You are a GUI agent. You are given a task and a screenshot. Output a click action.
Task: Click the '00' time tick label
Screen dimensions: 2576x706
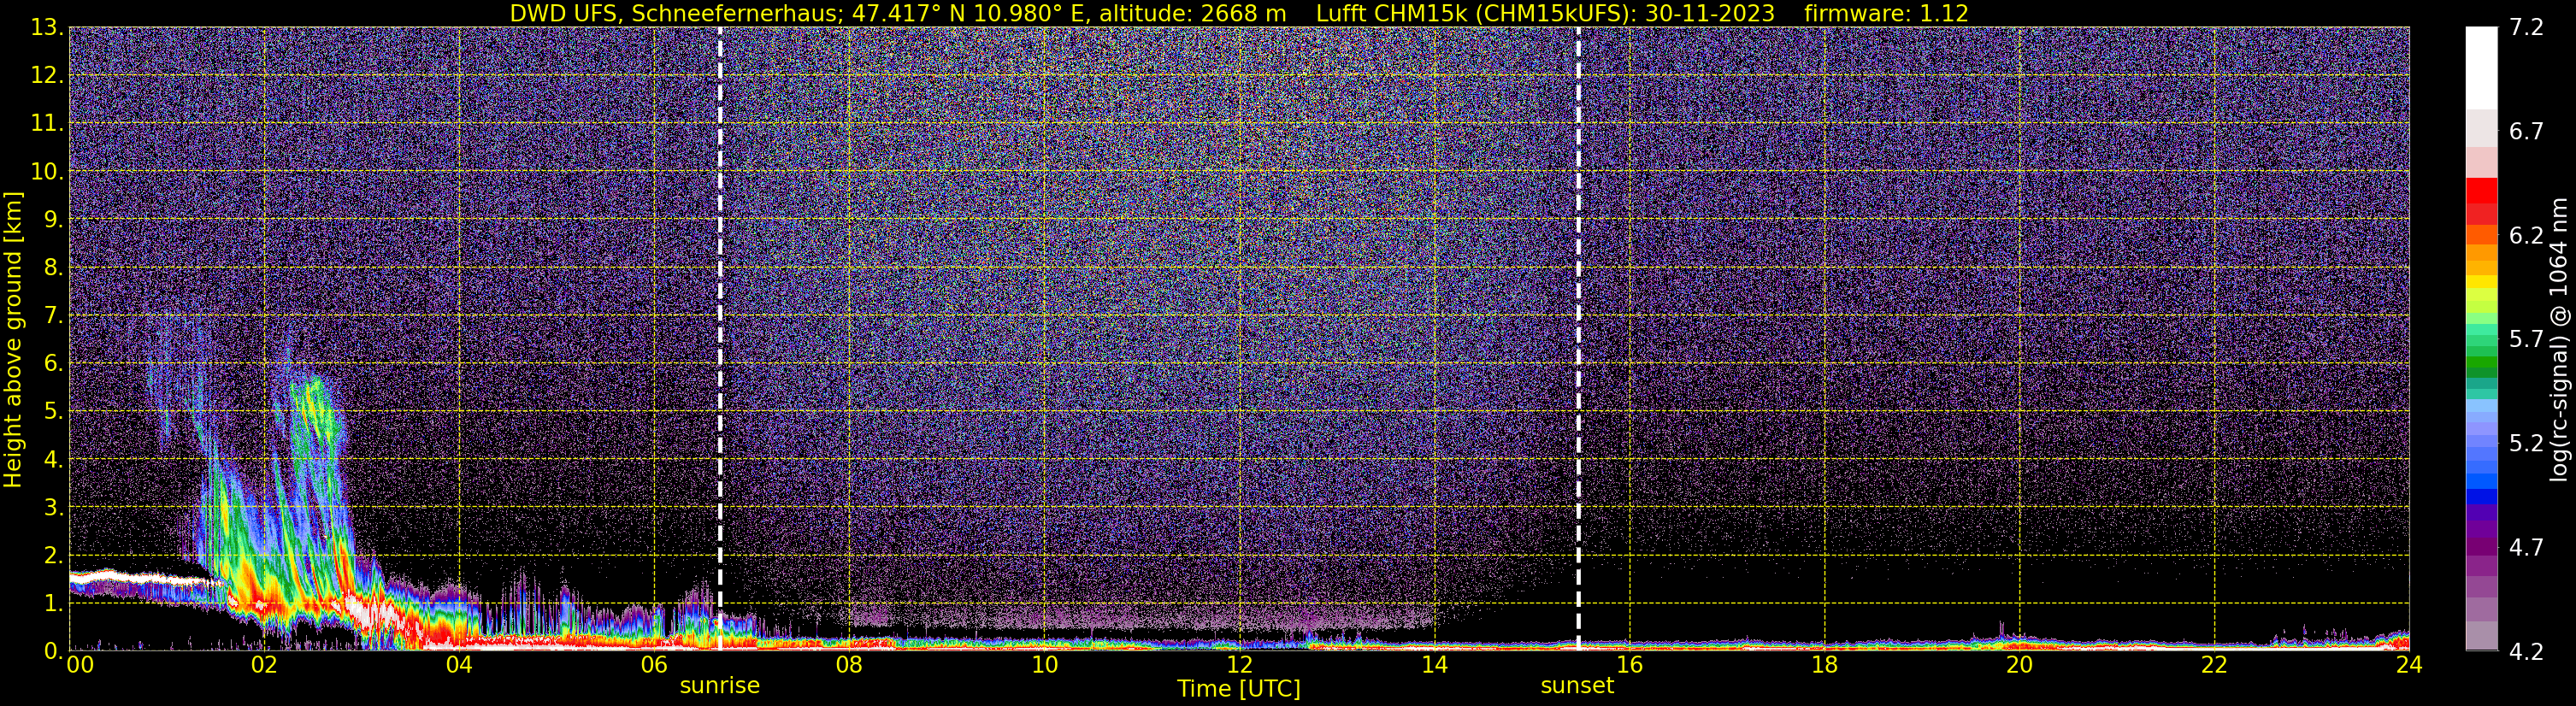coord(80,665)
